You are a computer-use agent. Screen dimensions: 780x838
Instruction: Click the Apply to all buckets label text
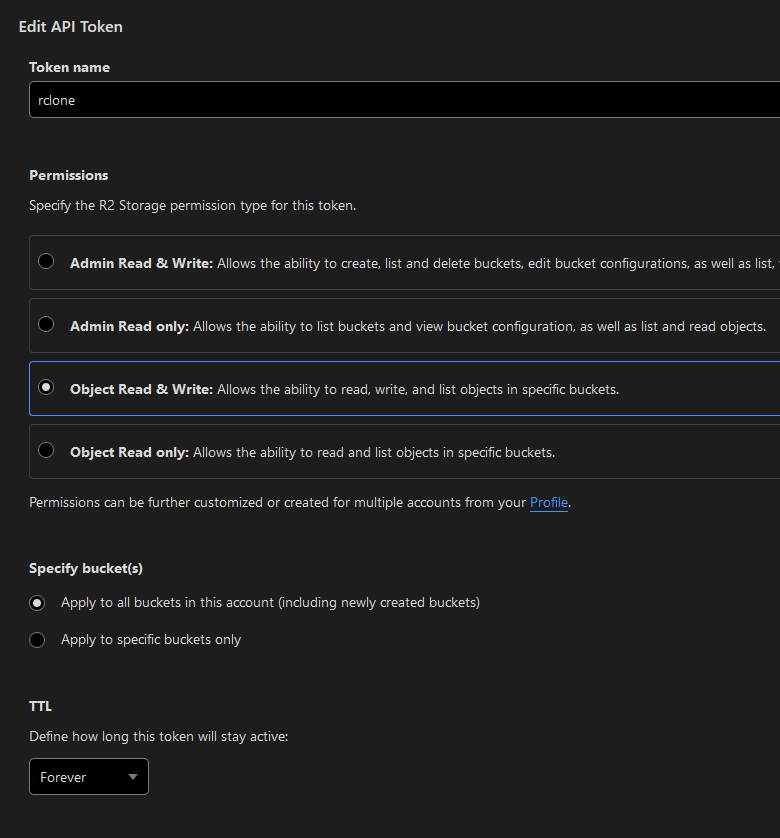(270, 603)
